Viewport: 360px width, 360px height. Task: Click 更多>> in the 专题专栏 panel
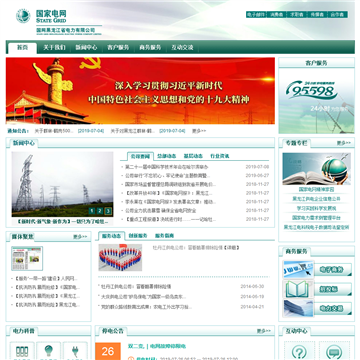pyautogui.click(x=344, y=143)
